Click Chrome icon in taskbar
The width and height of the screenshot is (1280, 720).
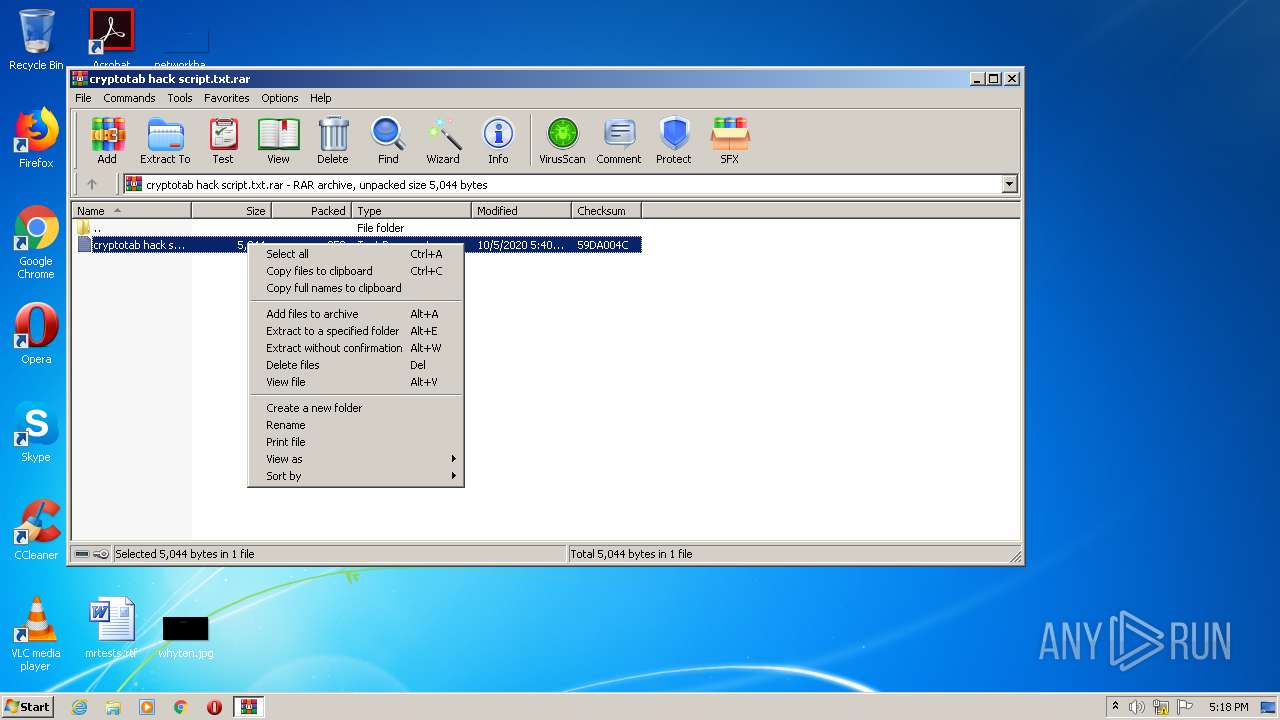tap(181, 707)
